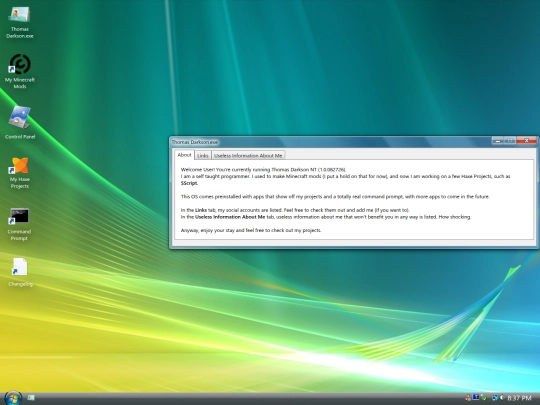Click the bold SScript text
Viewport: 540px width, 405px height.
[x=189, y=183]
